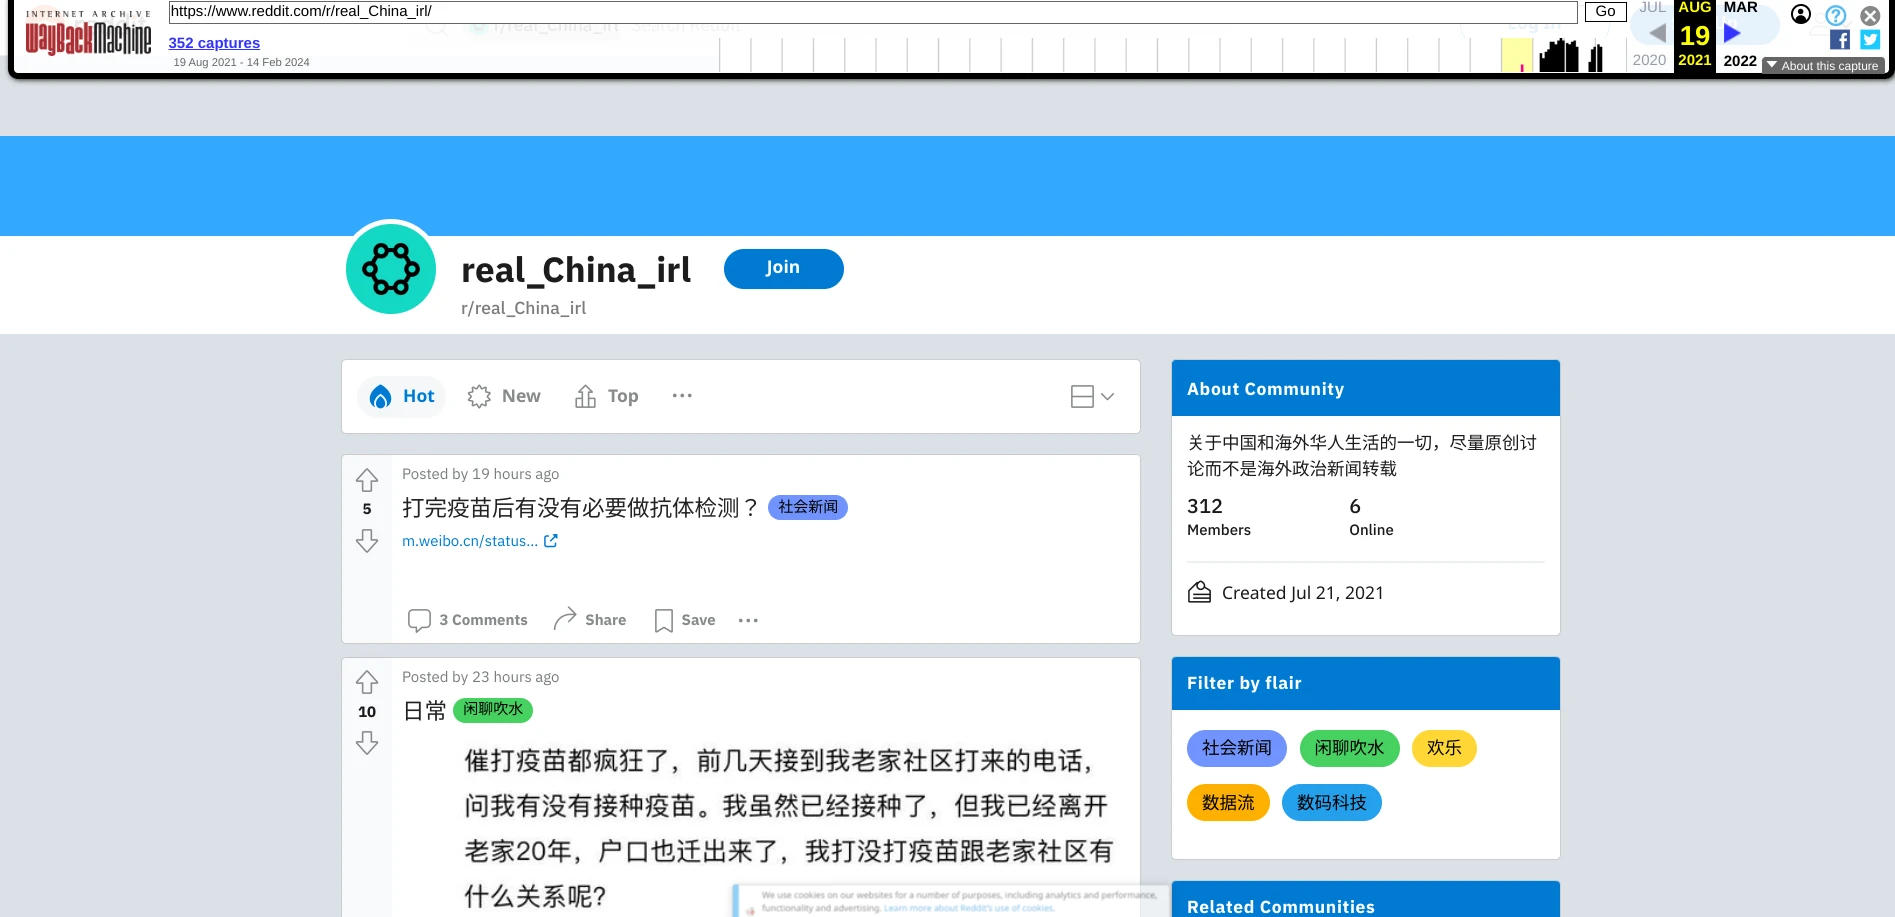Sort posts by Top
Screen dimensions: 1895x917
click(607, 397)
